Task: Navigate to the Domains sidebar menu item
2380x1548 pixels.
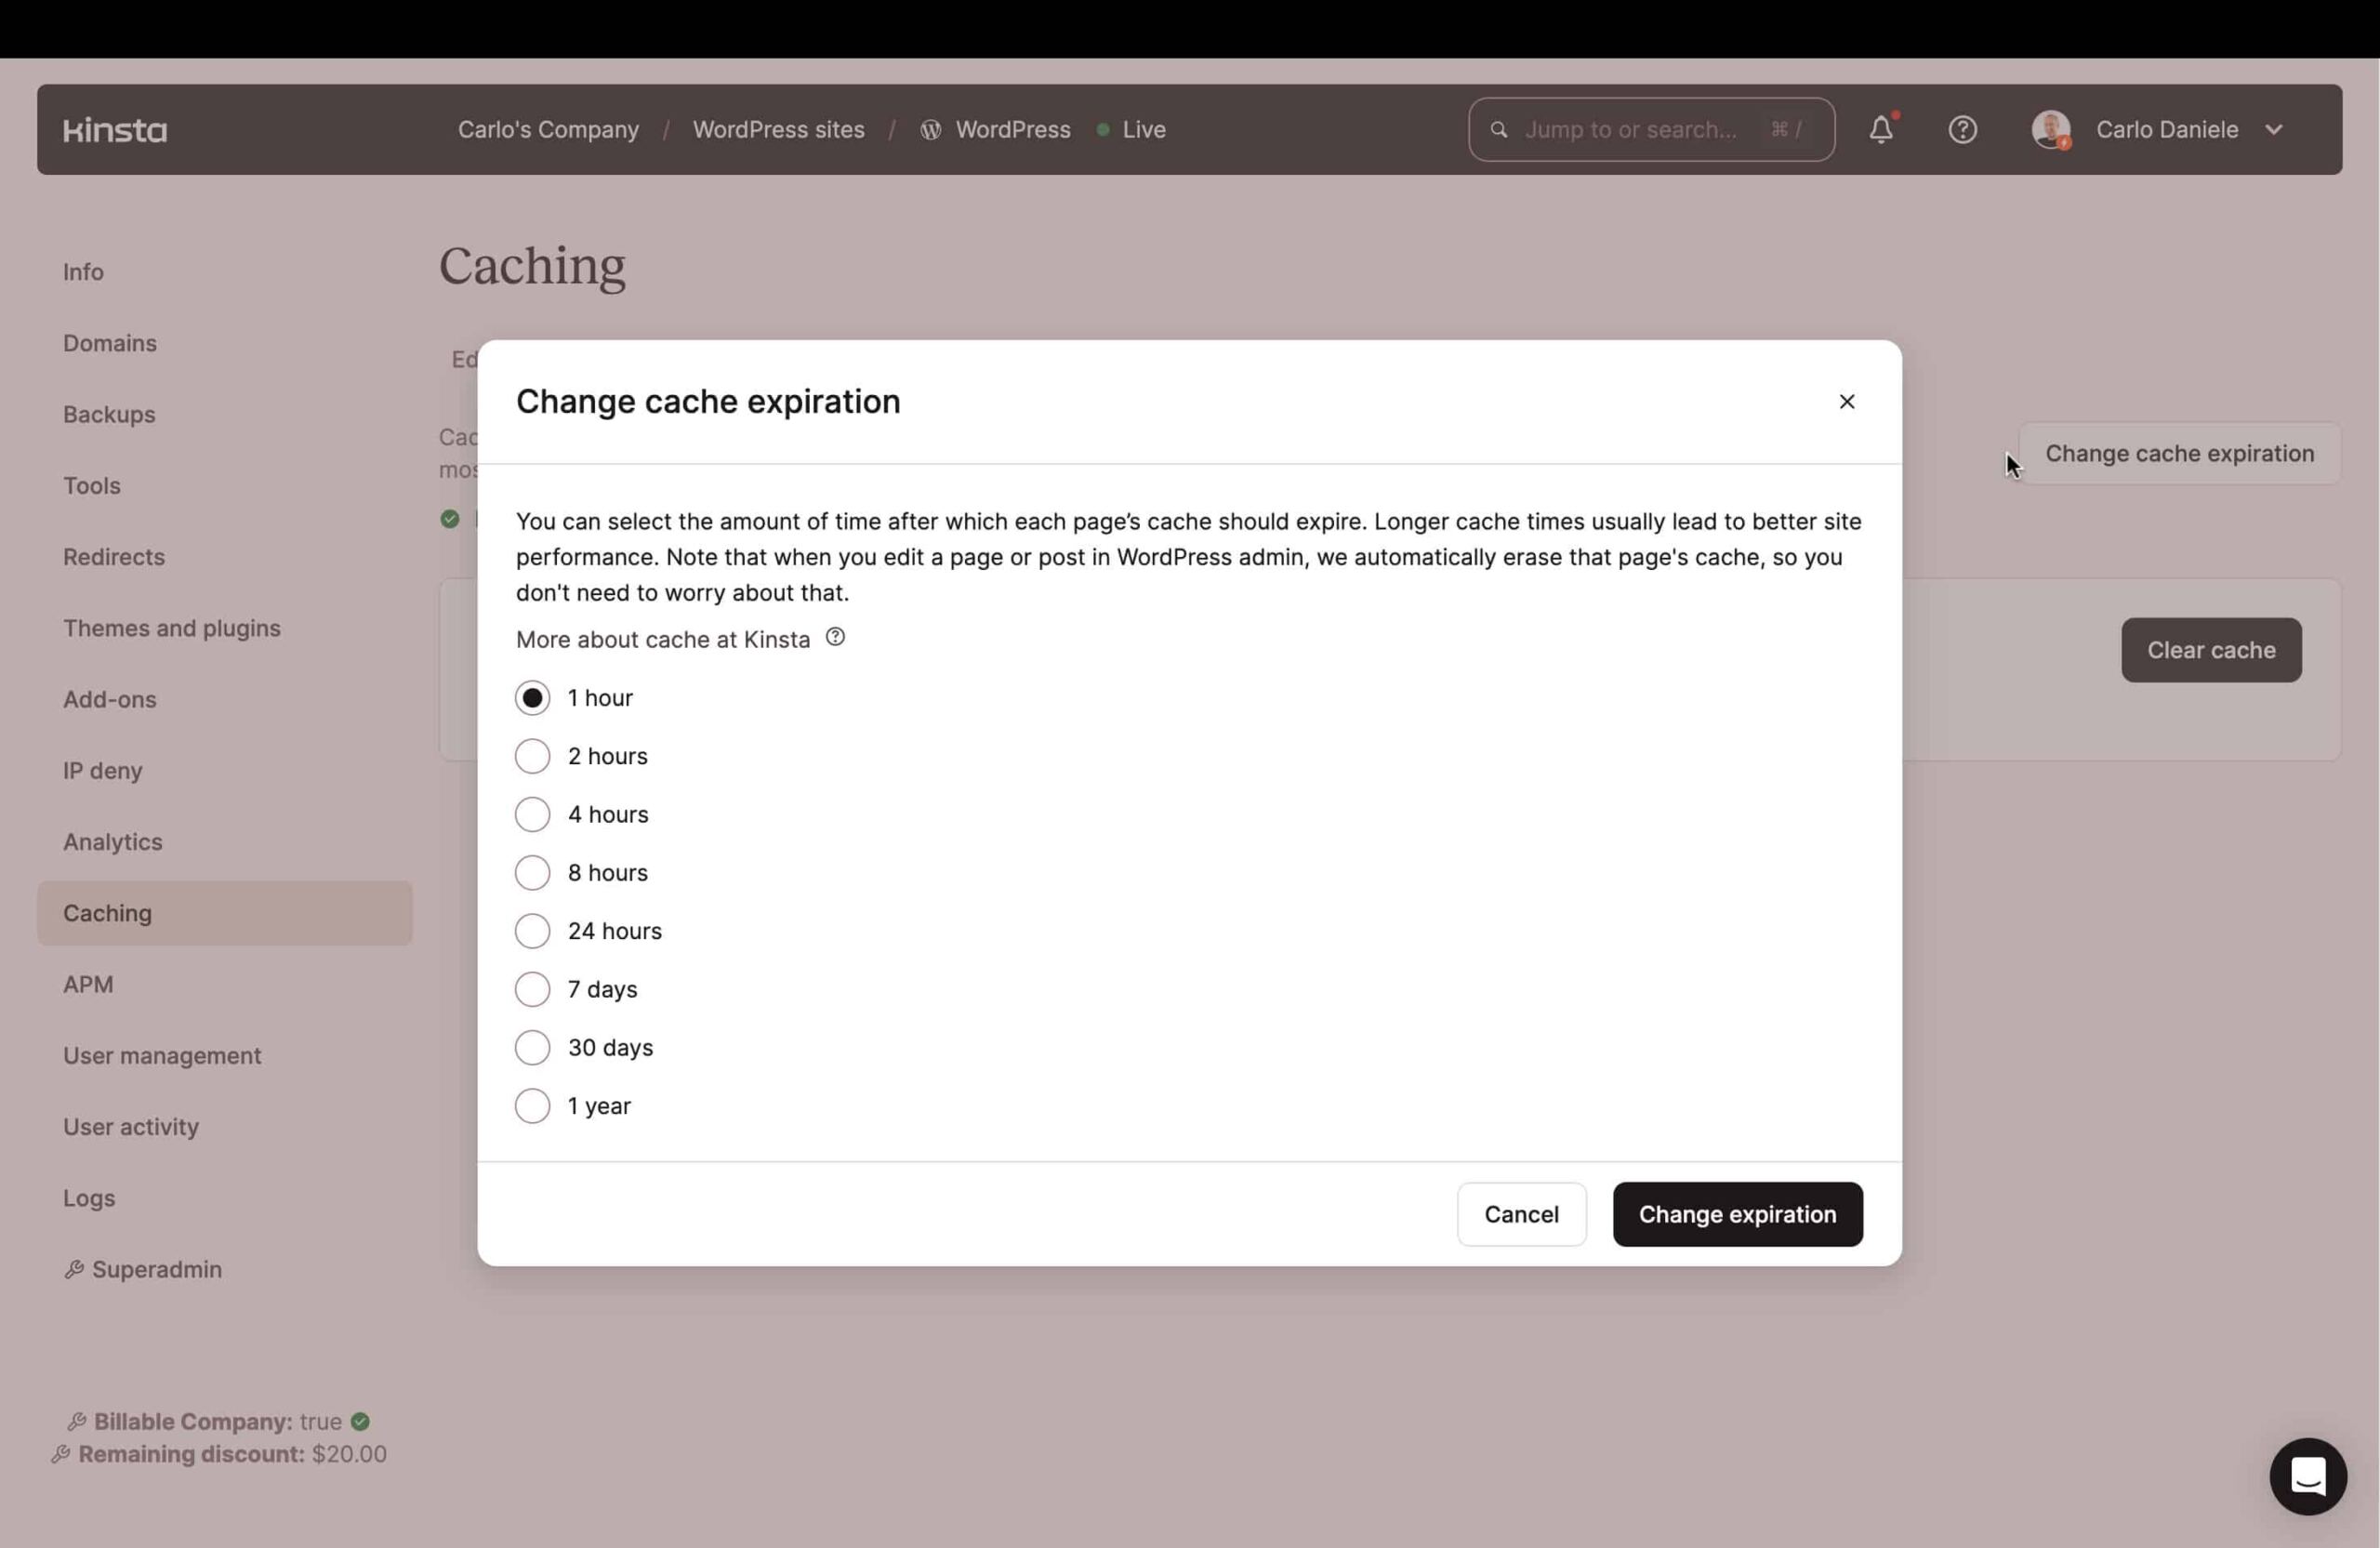Action: [110, 344]
